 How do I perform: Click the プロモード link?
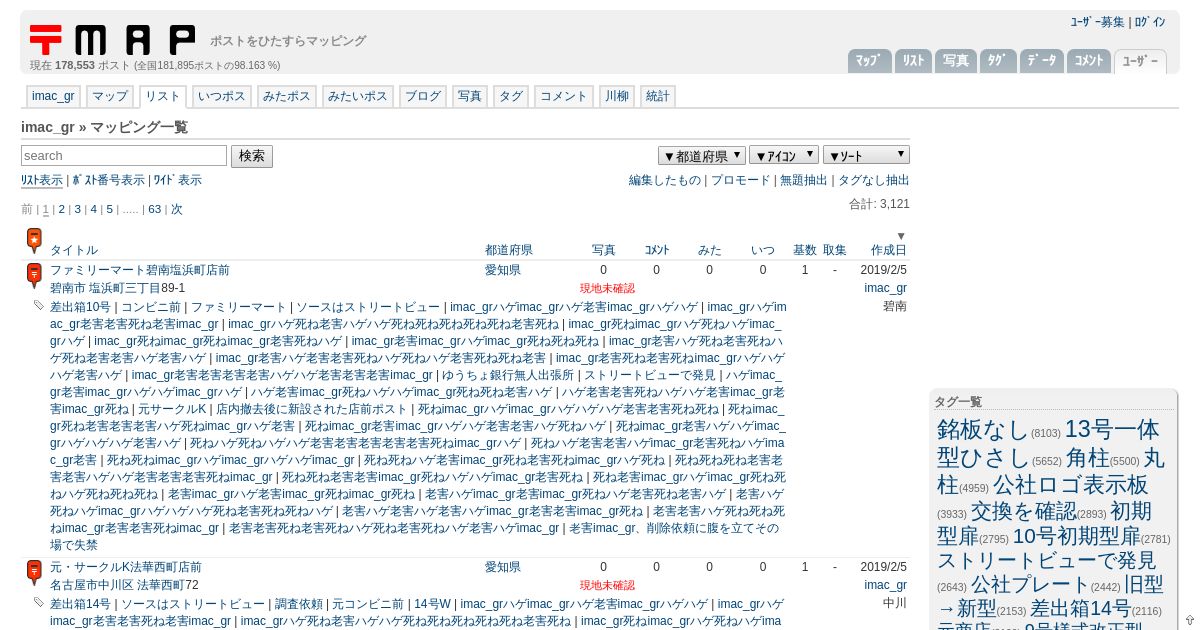(x=741, y=180)
